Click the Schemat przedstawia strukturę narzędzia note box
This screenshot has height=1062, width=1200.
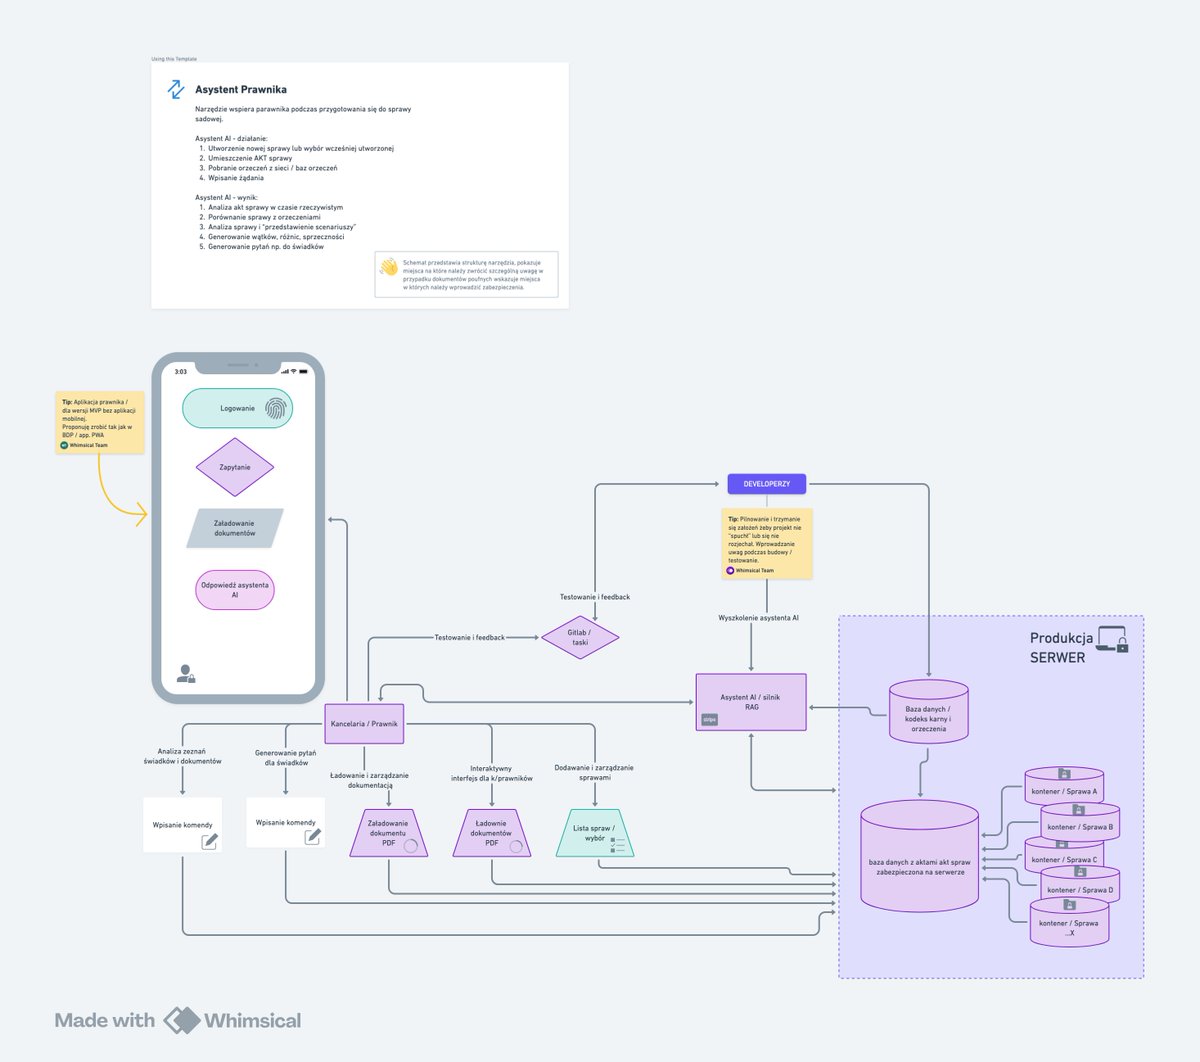(466, 274)
